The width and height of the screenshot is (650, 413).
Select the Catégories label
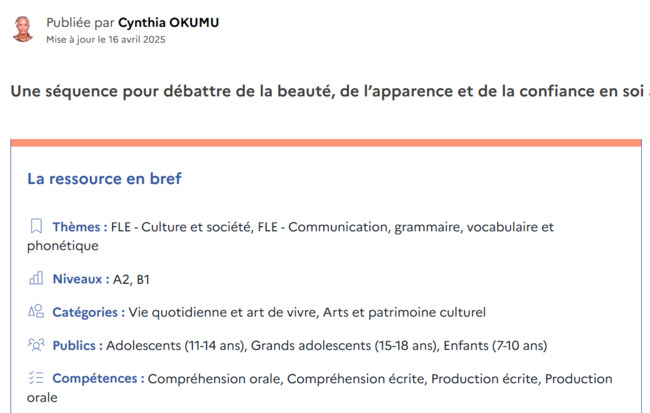point(88,312)
